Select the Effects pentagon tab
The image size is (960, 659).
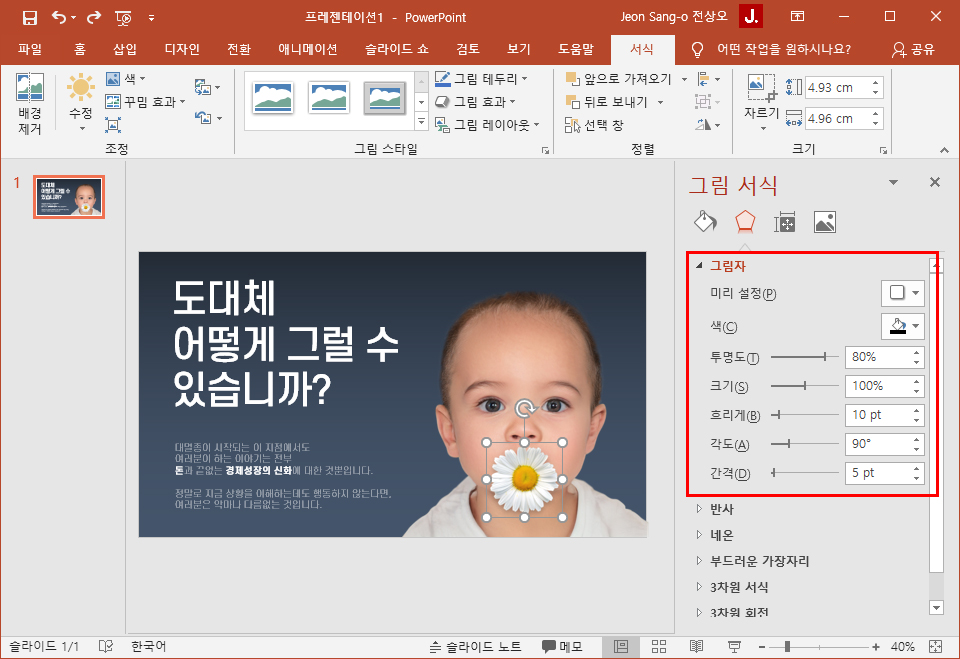[x=744, y=222]
